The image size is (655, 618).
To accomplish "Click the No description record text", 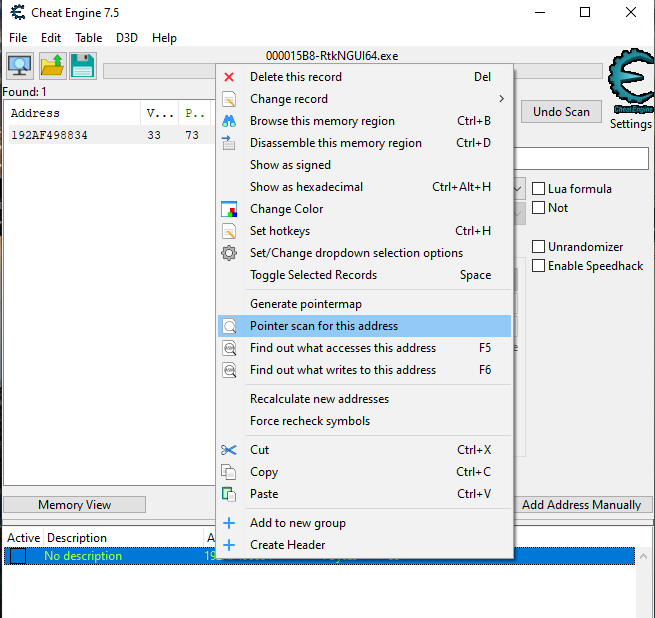I will pyautogui.click(x=83, y=556).
